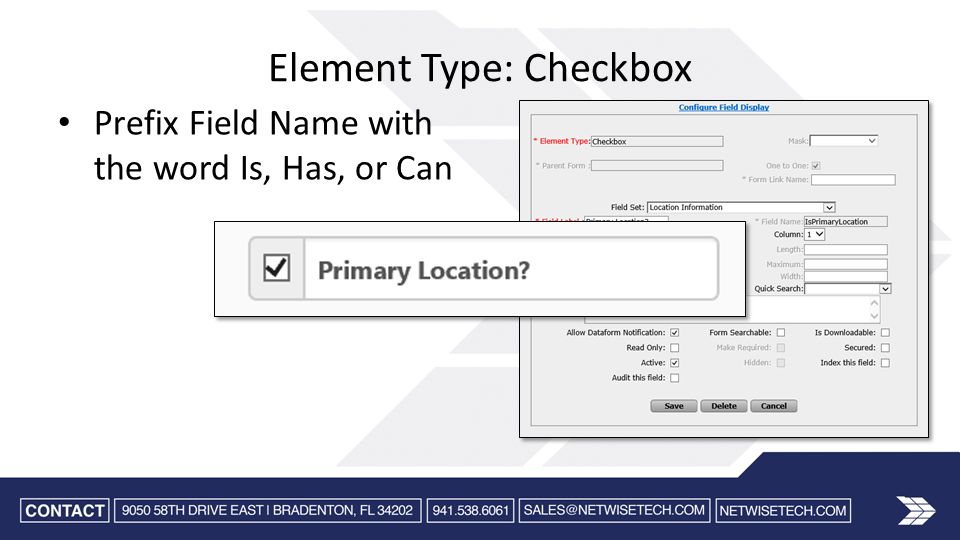
Task: Enable Audit this field checkbox
Action: [x=674, y=378]
